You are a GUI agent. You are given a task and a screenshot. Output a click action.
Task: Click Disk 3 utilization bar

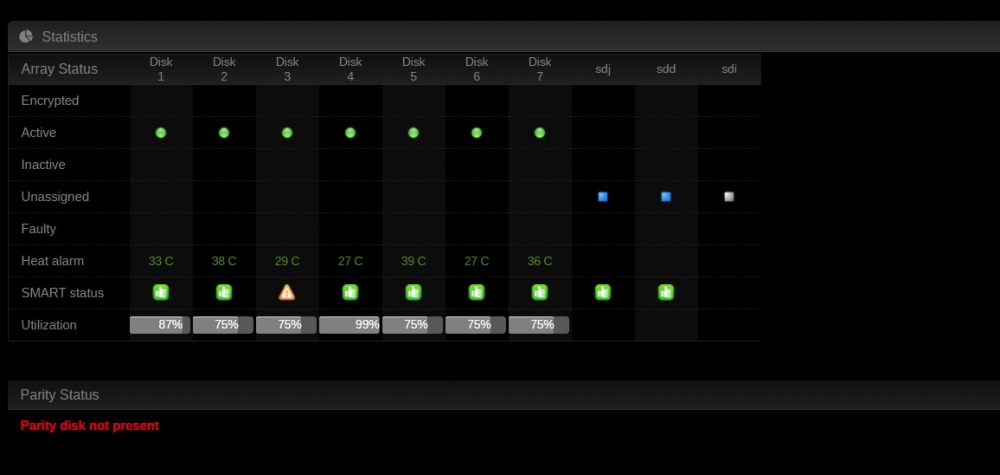coord(286,325)
